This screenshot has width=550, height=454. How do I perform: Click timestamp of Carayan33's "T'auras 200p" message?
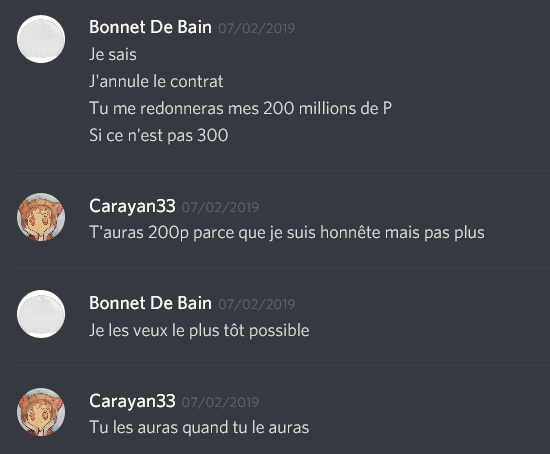(220, 207)
